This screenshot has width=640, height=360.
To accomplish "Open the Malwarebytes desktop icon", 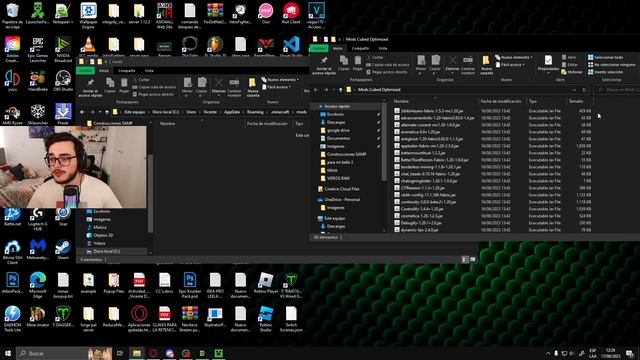I will point(38,249).
